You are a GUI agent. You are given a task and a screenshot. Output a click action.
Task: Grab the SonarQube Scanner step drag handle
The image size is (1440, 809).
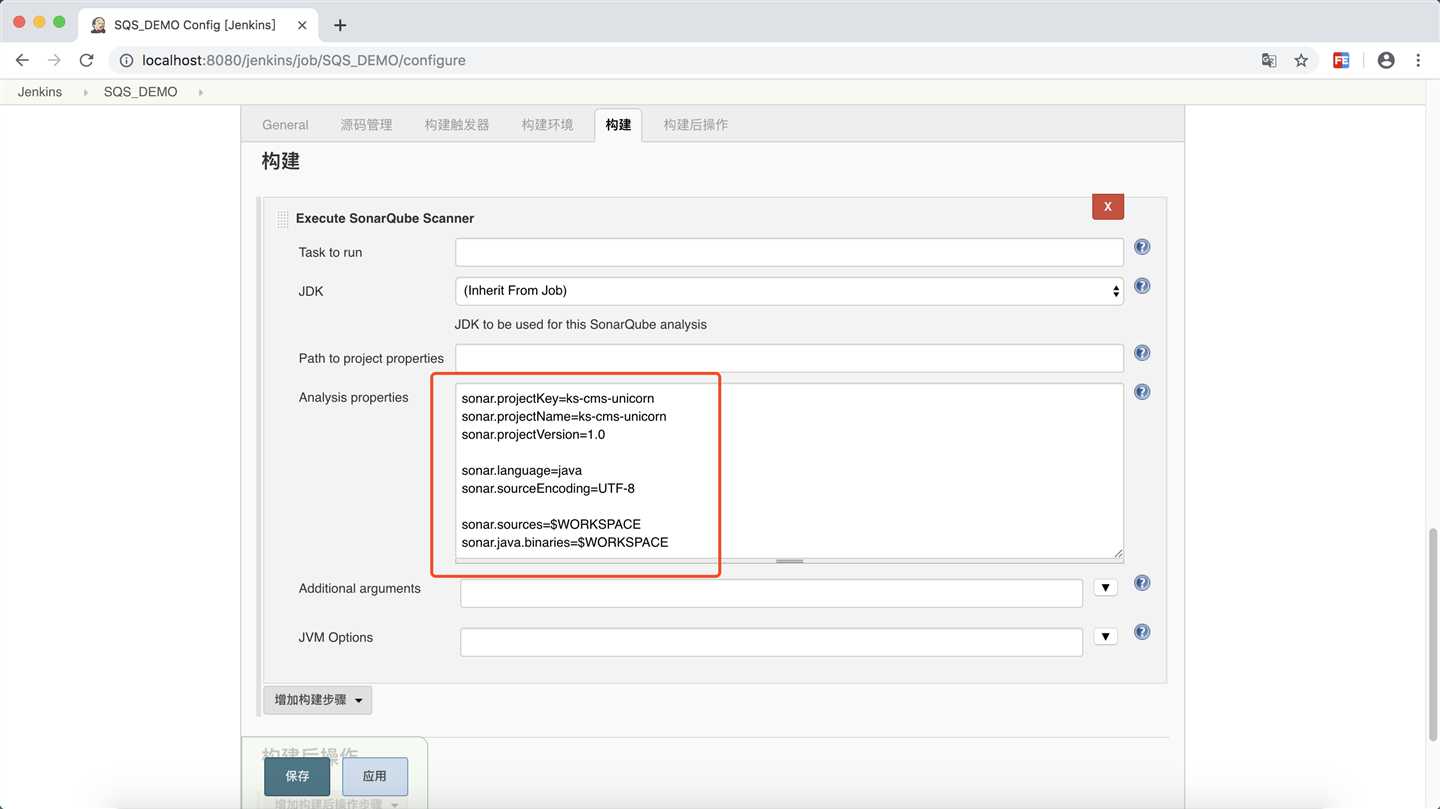click(283, 219)
